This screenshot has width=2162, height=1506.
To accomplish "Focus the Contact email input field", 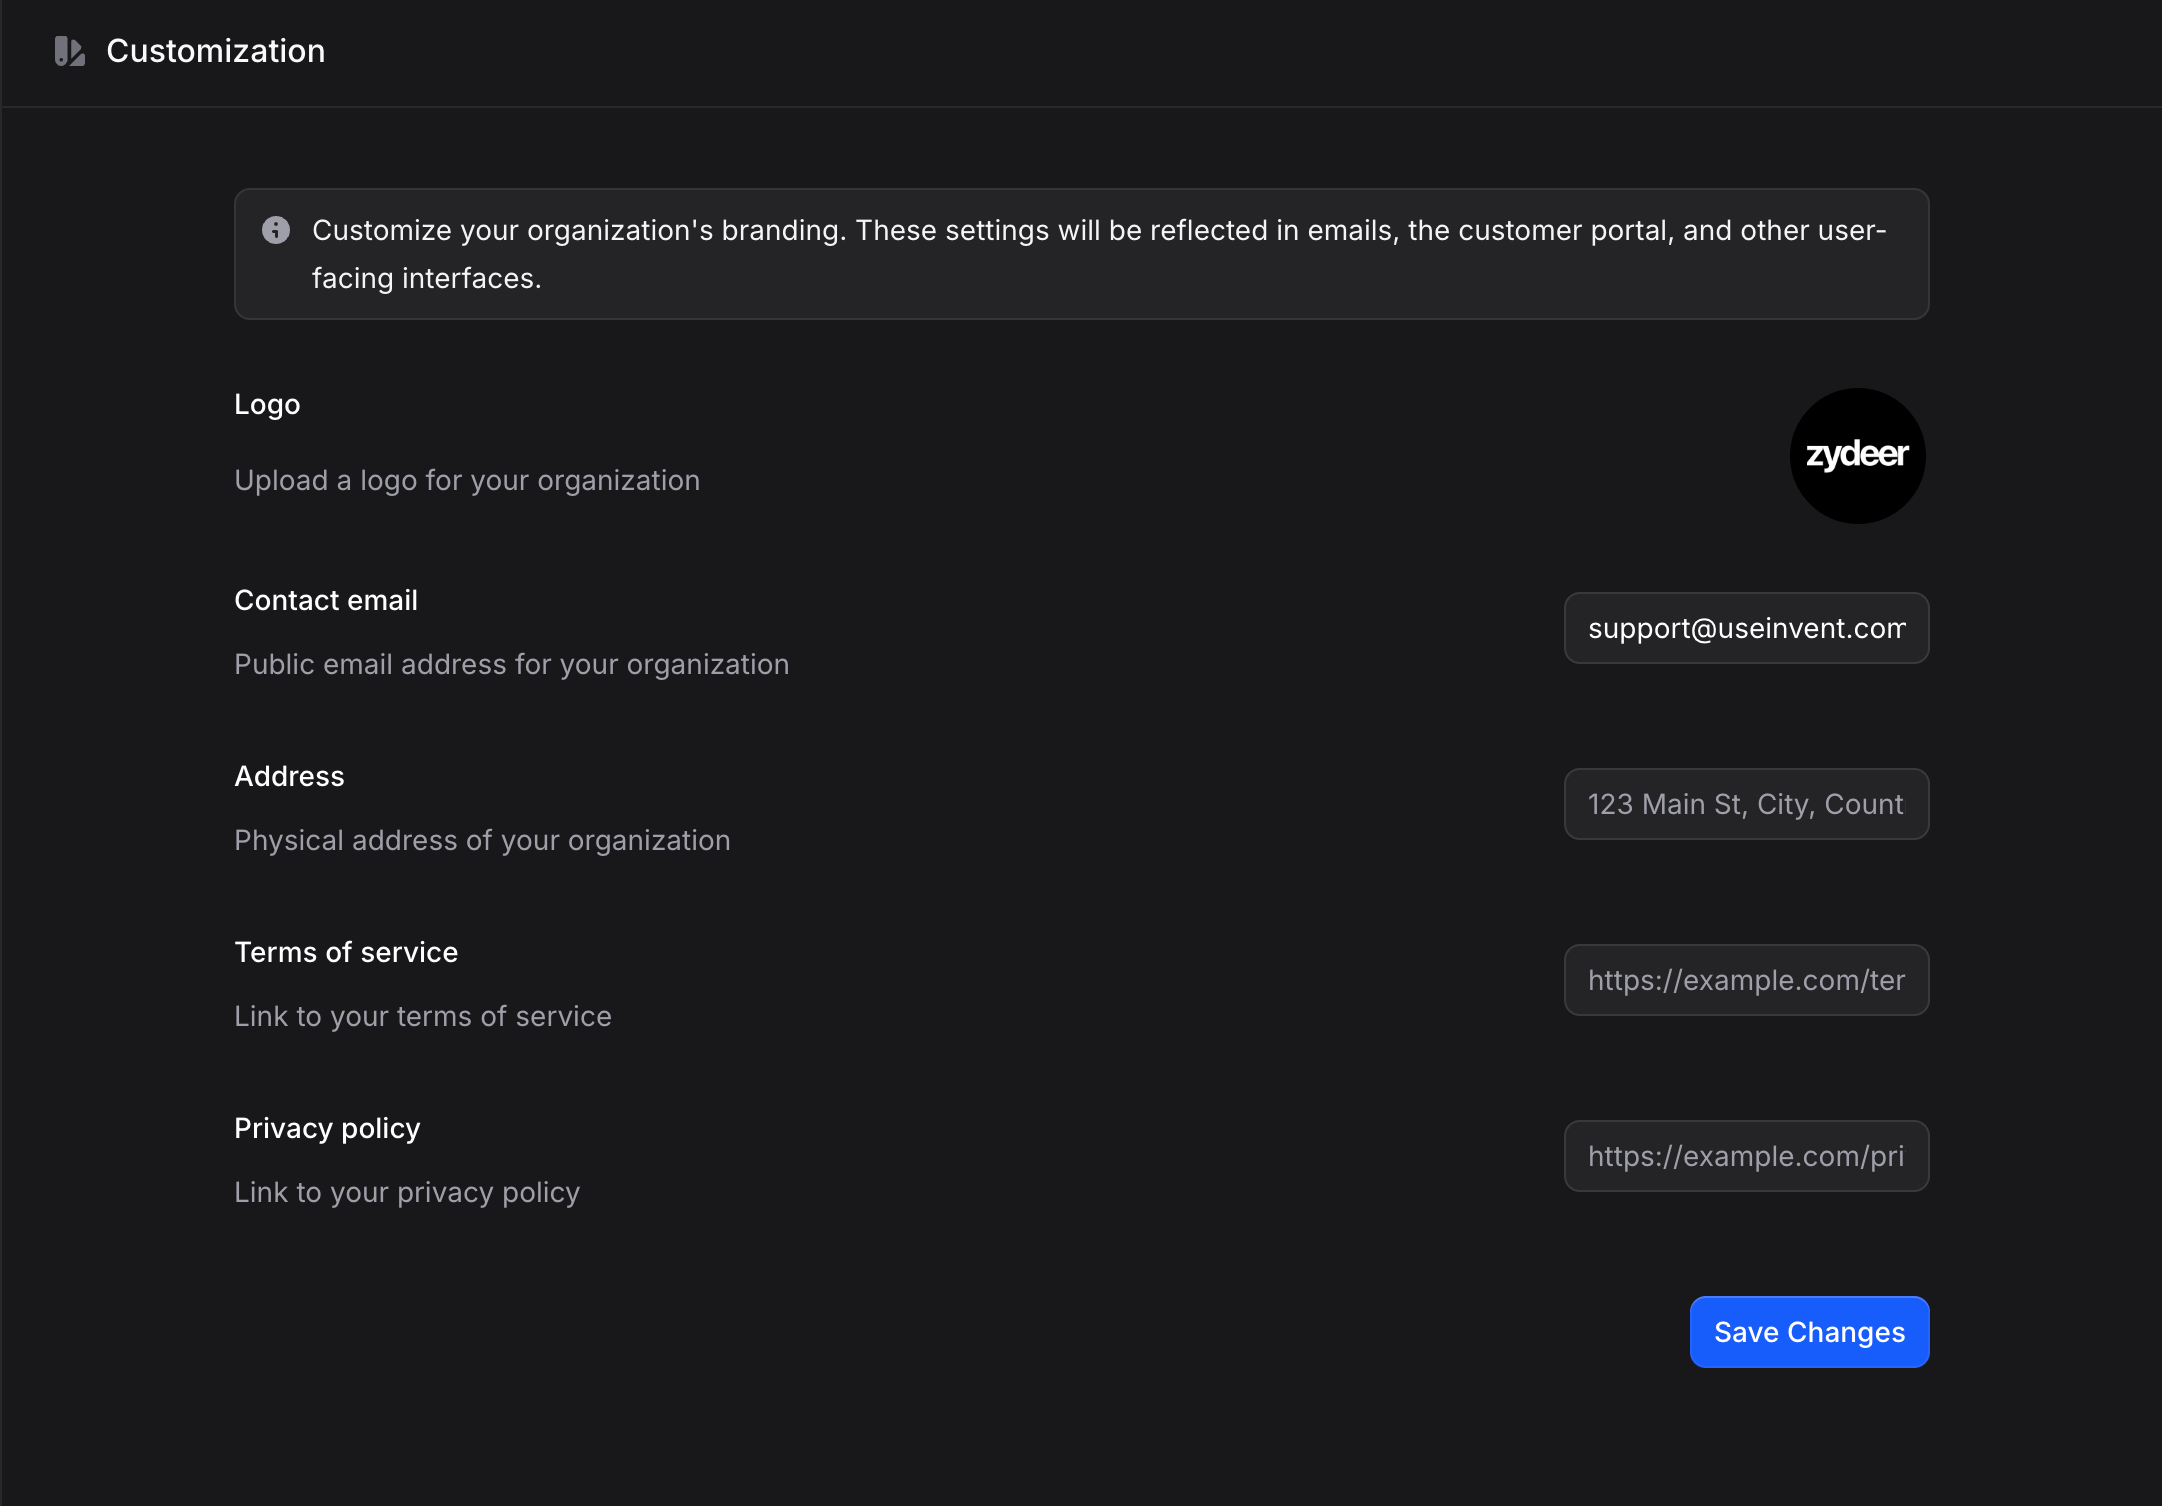I will click(1746, 628).
